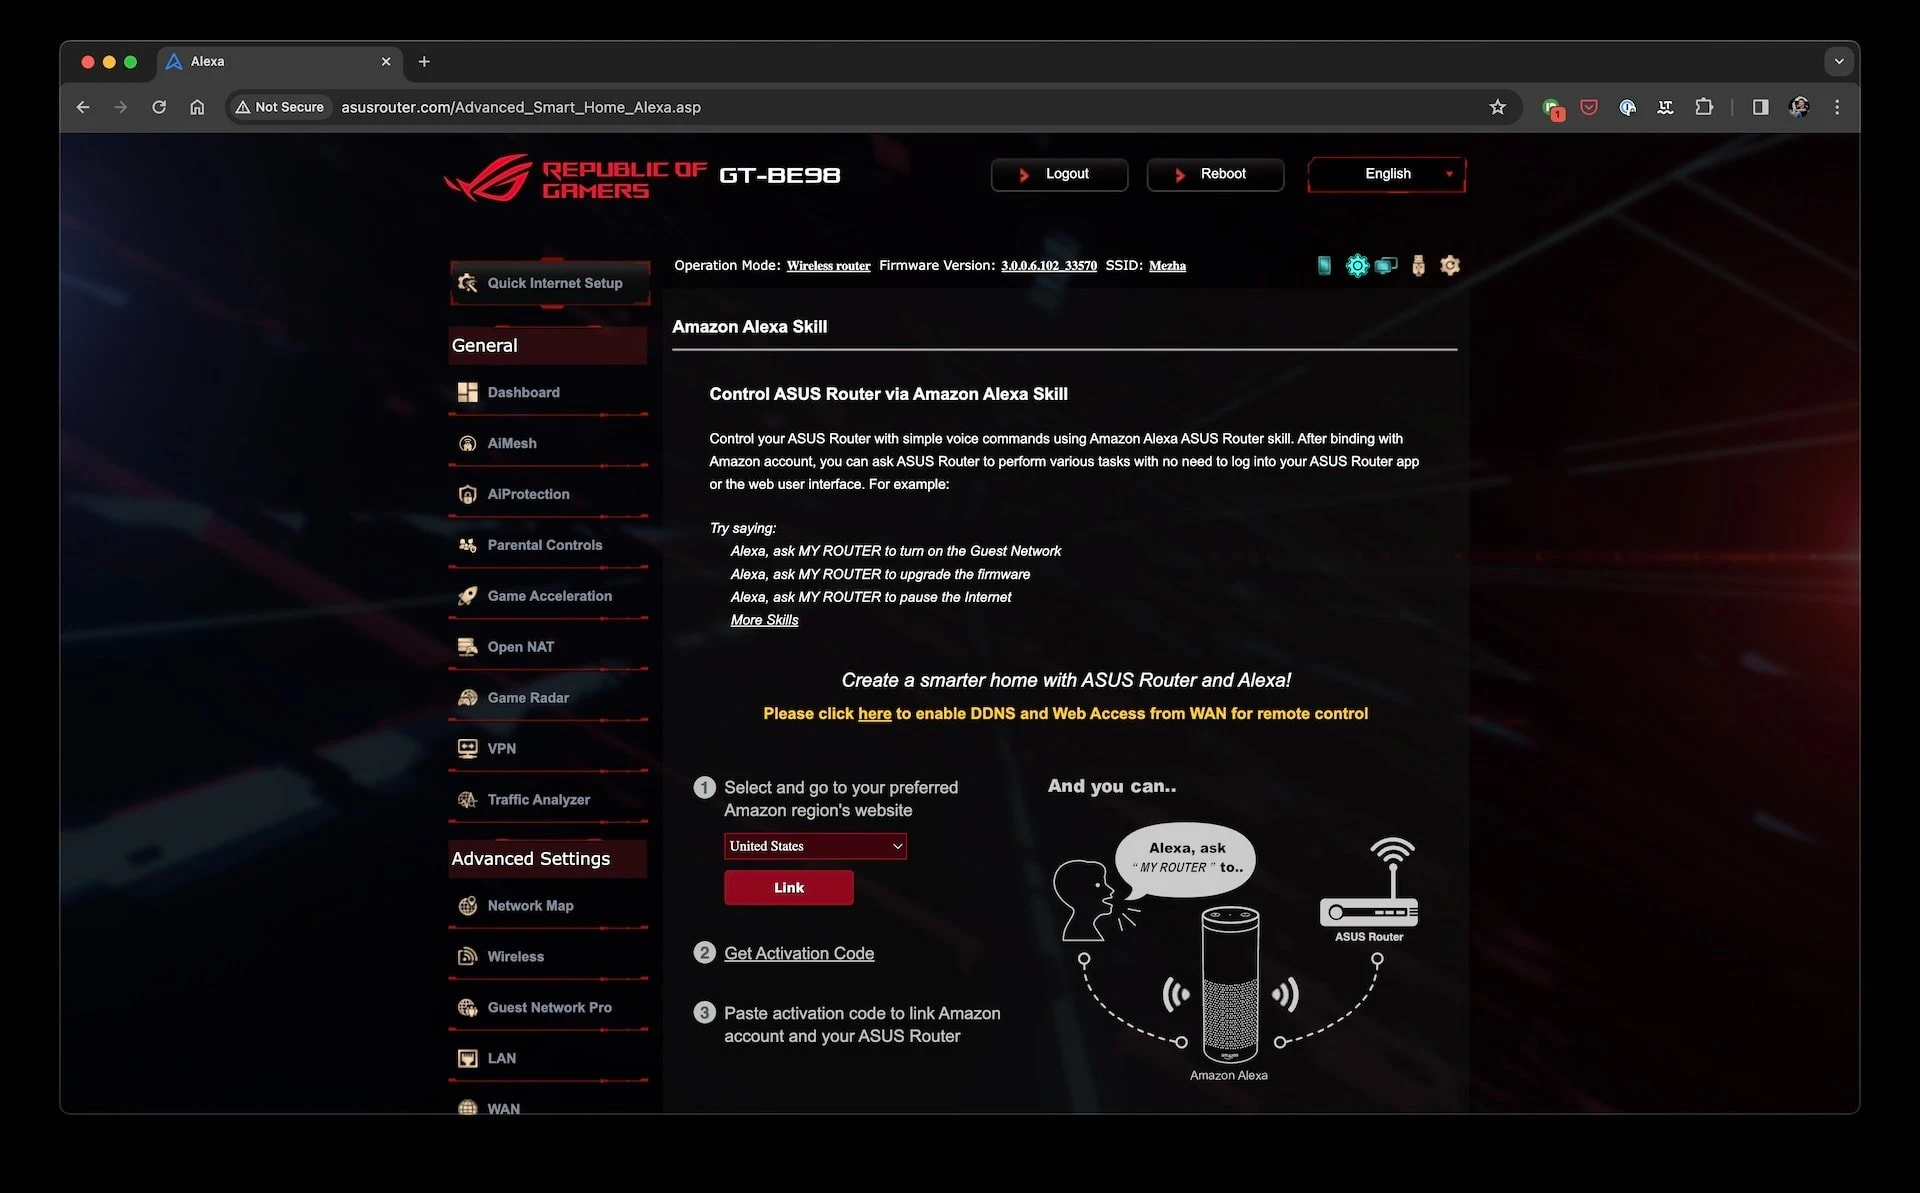The image size is (1920, 1193).
Task: Select AiProtection menu item
Action: [548, 494]
